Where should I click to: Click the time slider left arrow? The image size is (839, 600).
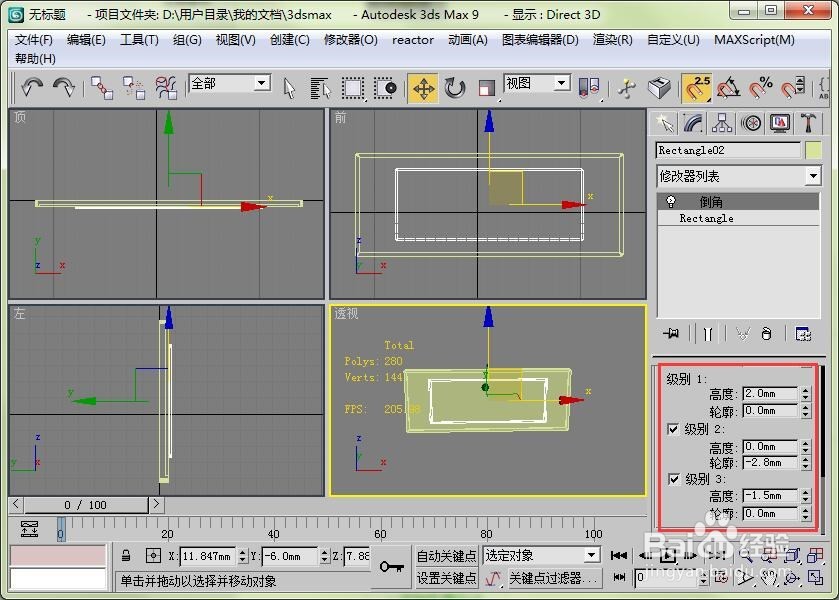tap(16, 504)
